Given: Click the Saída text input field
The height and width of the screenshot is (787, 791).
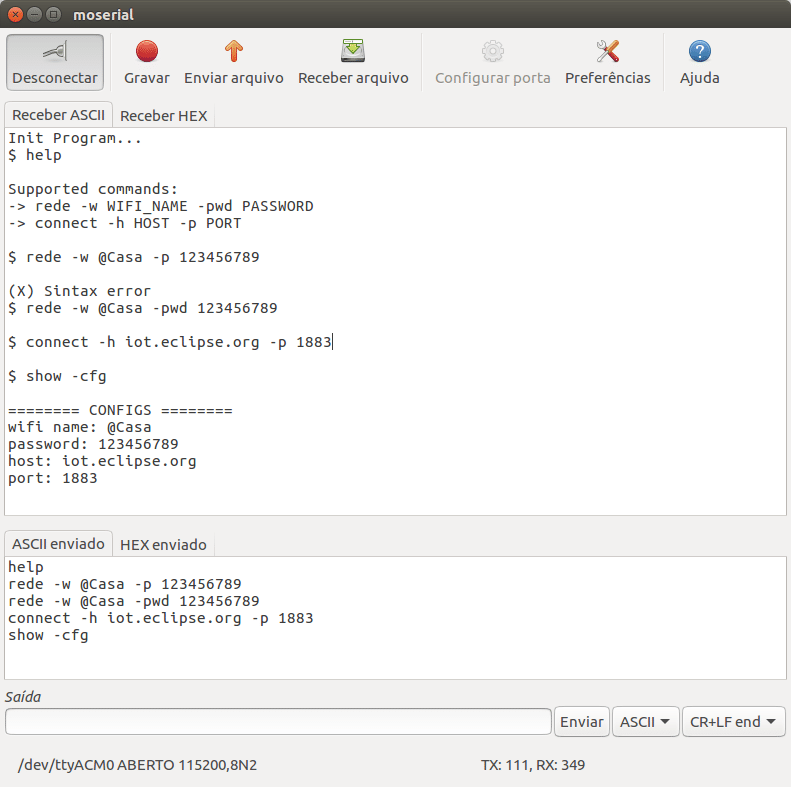Looking at the screenshot, I should click(278, 722).
